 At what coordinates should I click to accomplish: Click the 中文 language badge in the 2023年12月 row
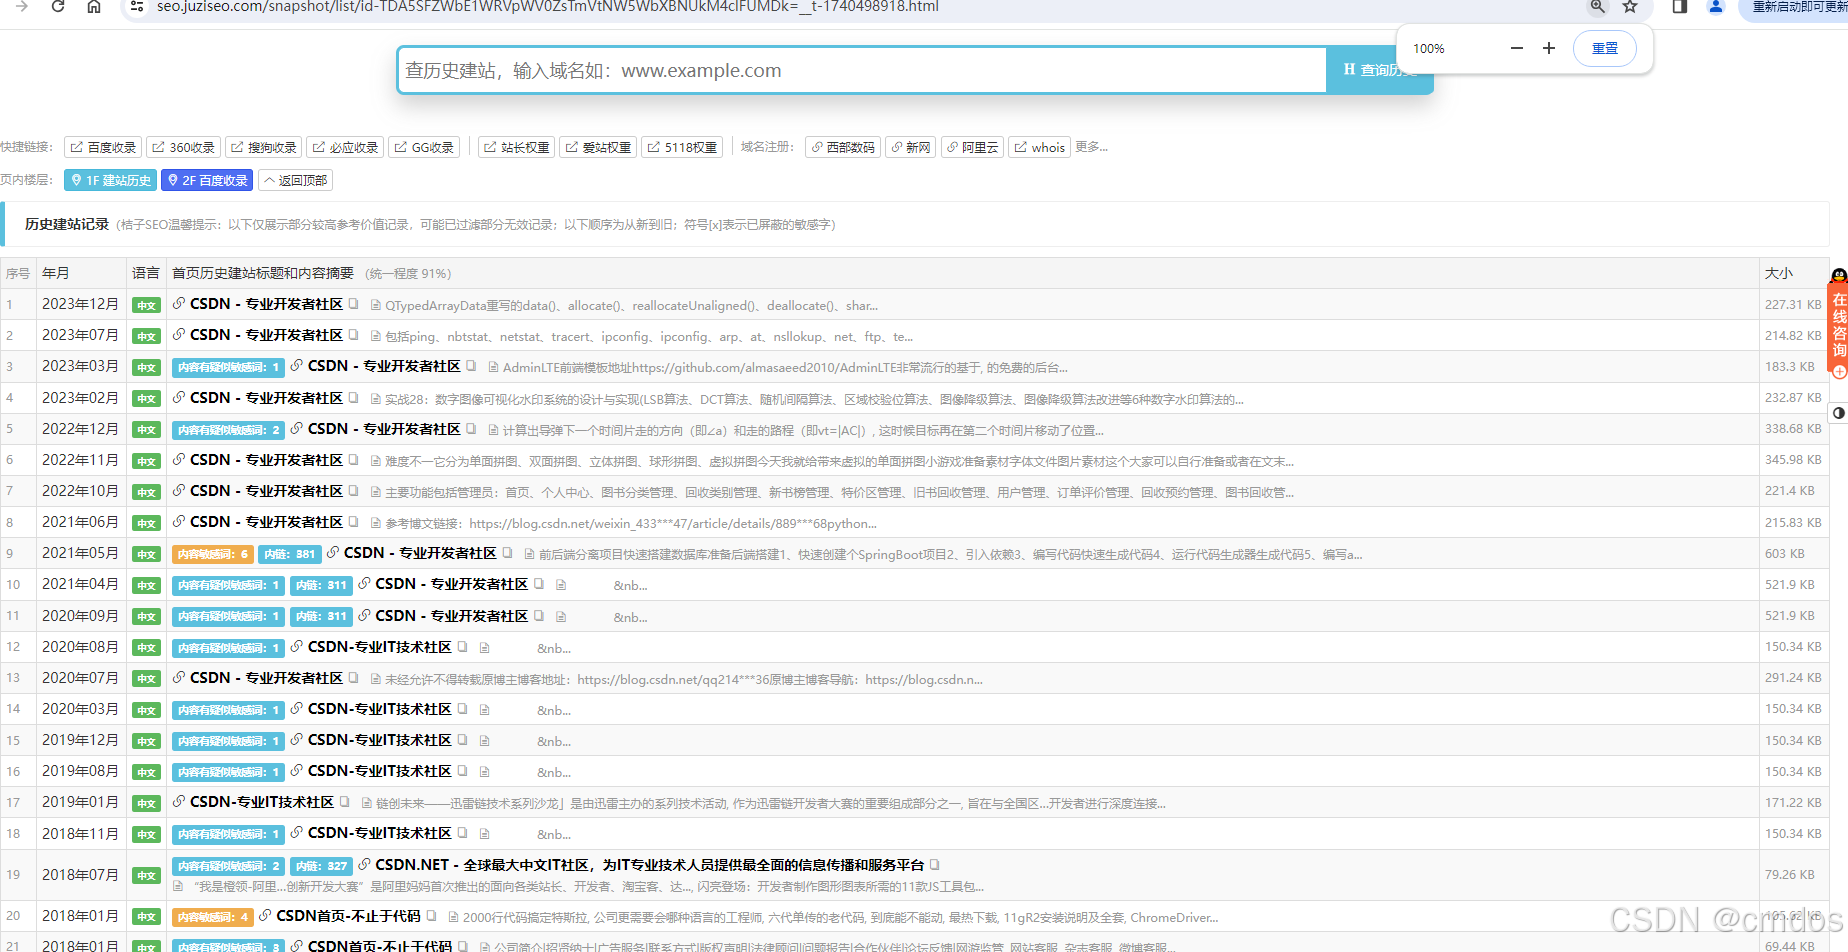click(146, 305)
